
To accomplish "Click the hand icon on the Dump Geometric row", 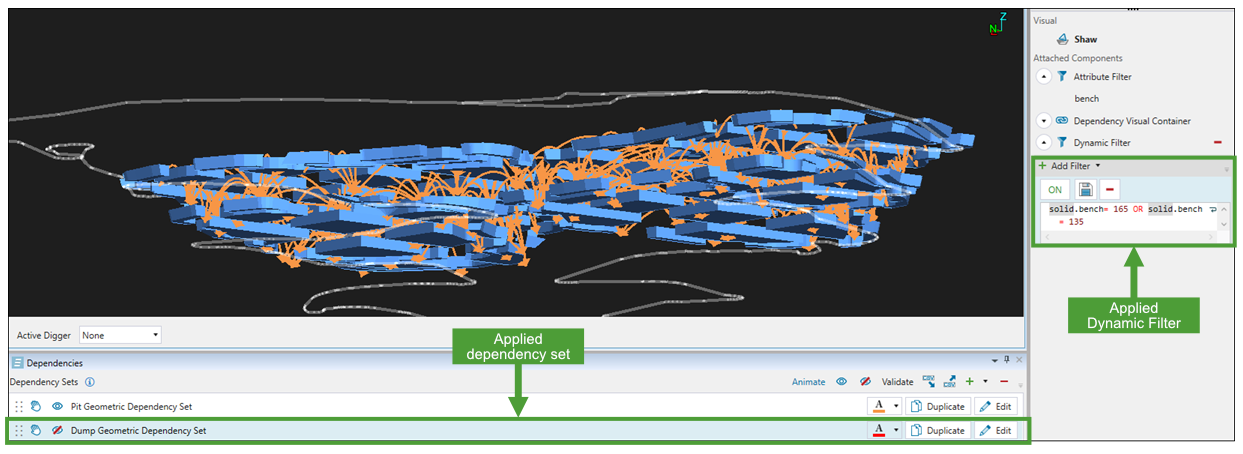I will [35, 430].
